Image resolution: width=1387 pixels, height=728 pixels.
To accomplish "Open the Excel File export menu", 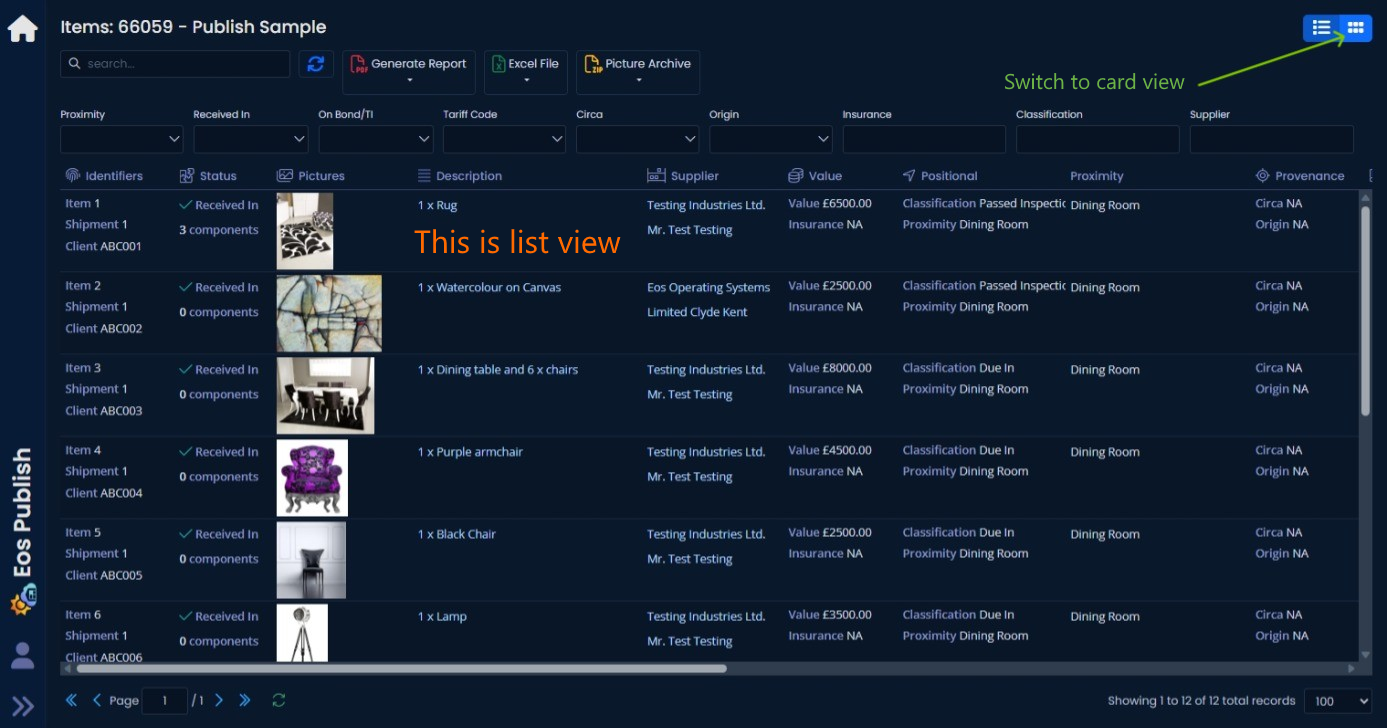I will pyautogui.click(x=526, y=72).
